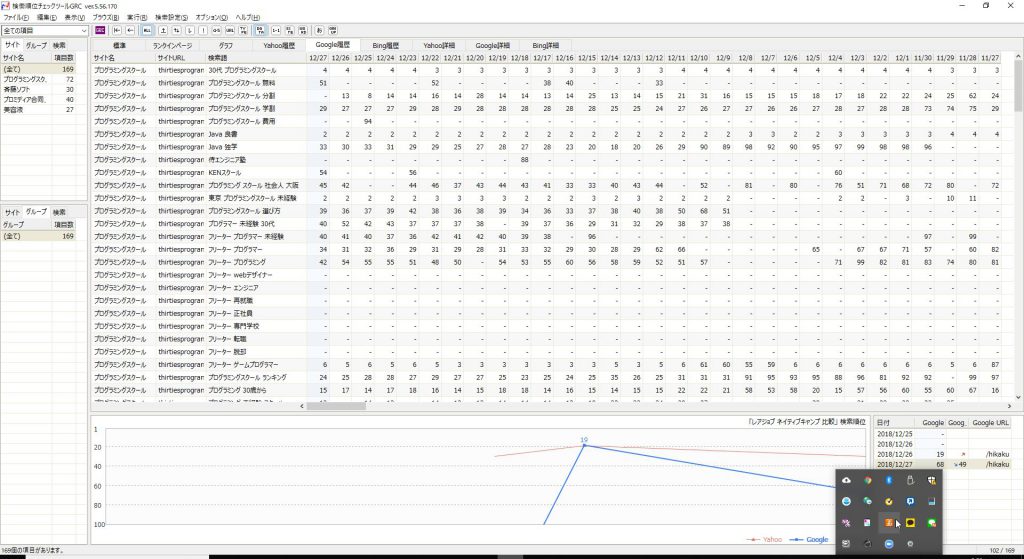
Task: Click the お toolbar icon
Action: [319, 30]
